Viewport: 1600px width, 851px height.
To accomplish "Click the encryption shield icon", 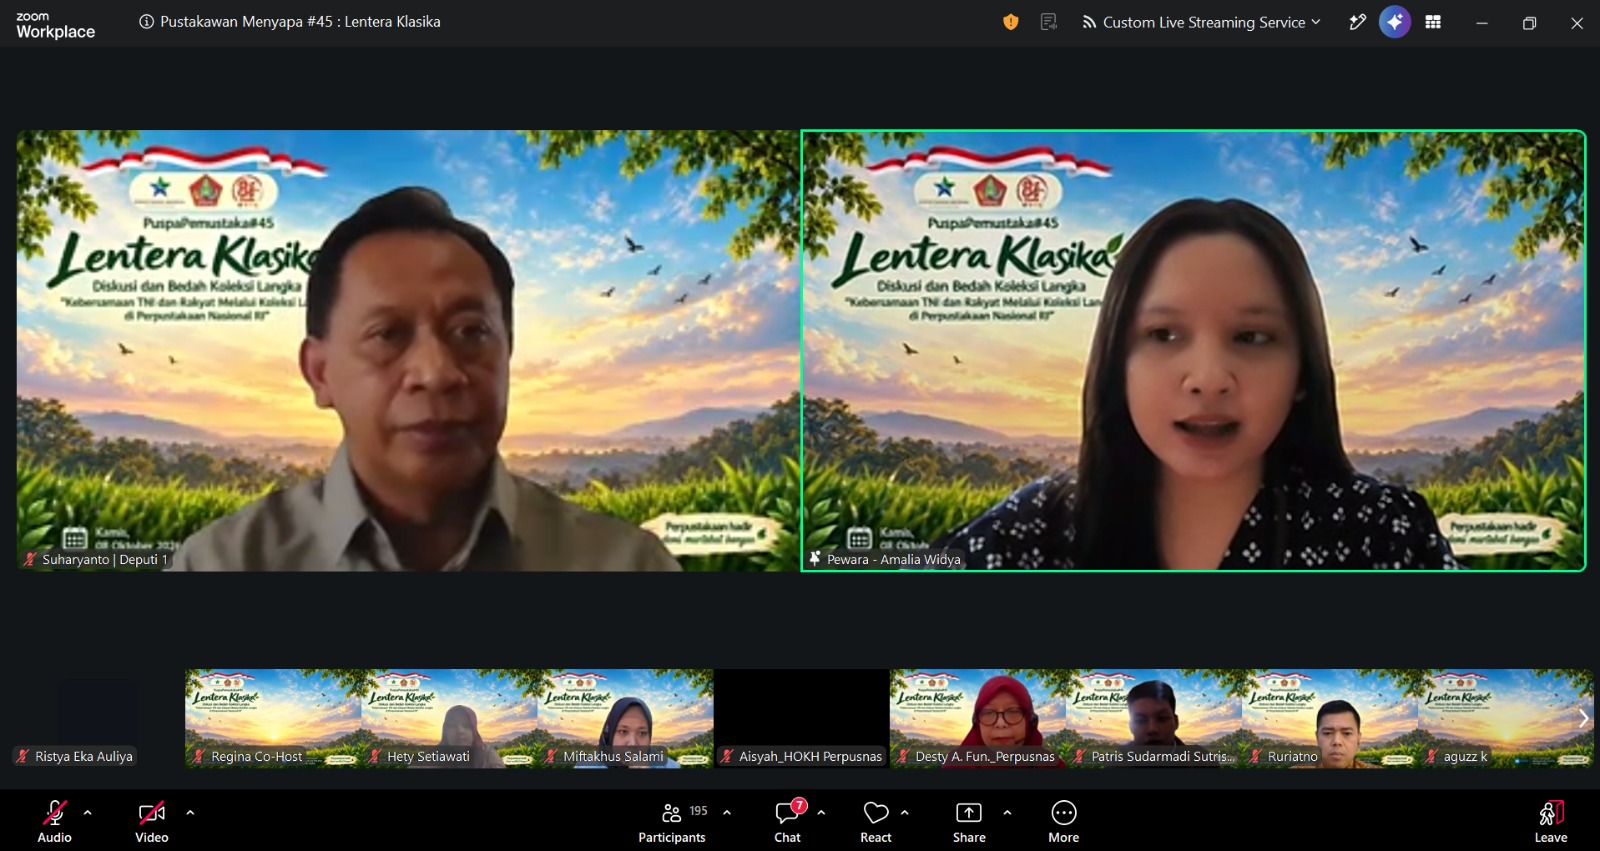I will [x=1011, y=22].
